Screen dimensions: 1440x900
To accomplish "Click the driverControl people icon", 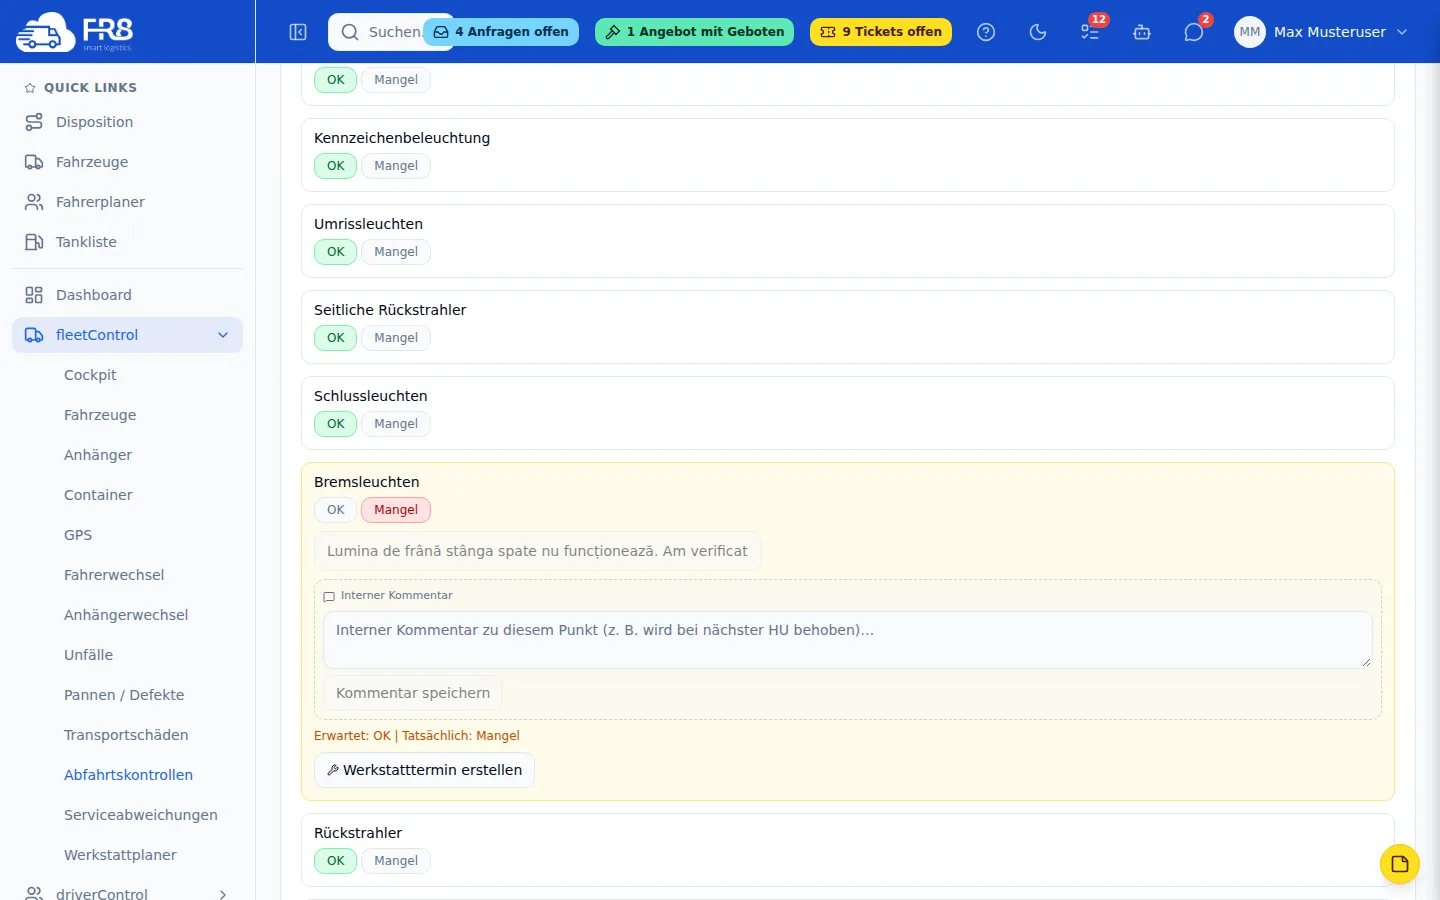I will pos(34,893).
